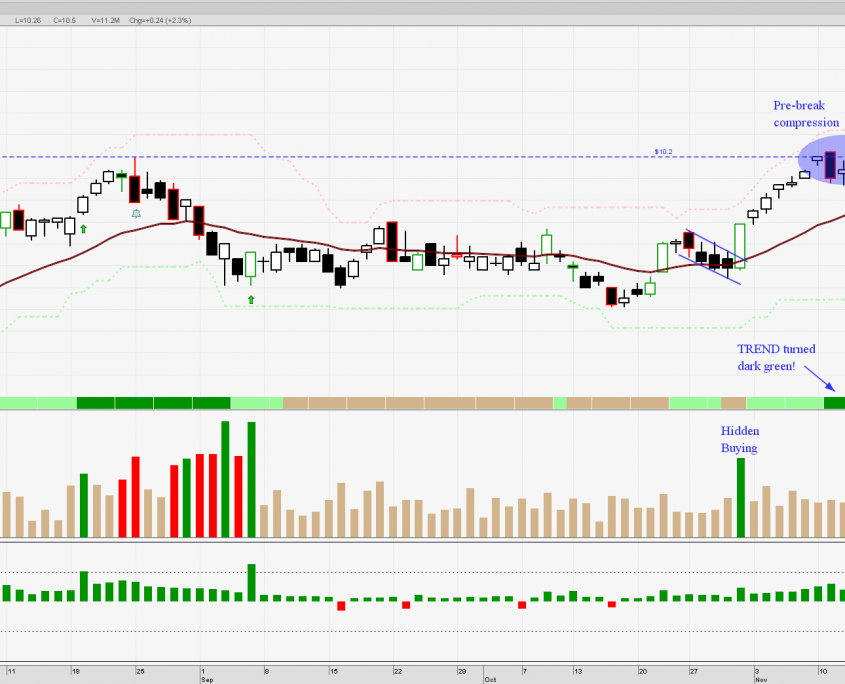
Task: Click the Chg=+0.24 (+2.3%) header readout
Action: 155,20
